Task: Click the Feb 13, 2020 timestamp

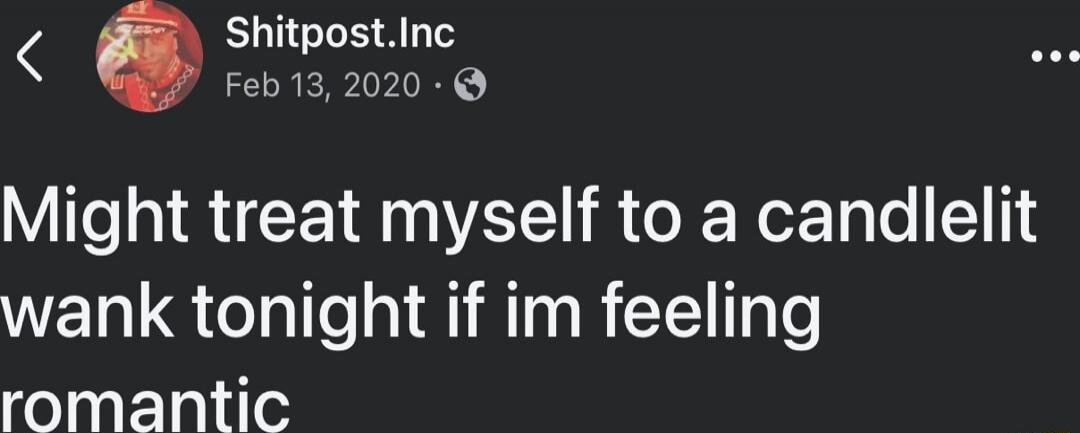Action: [x=323, y=89]
